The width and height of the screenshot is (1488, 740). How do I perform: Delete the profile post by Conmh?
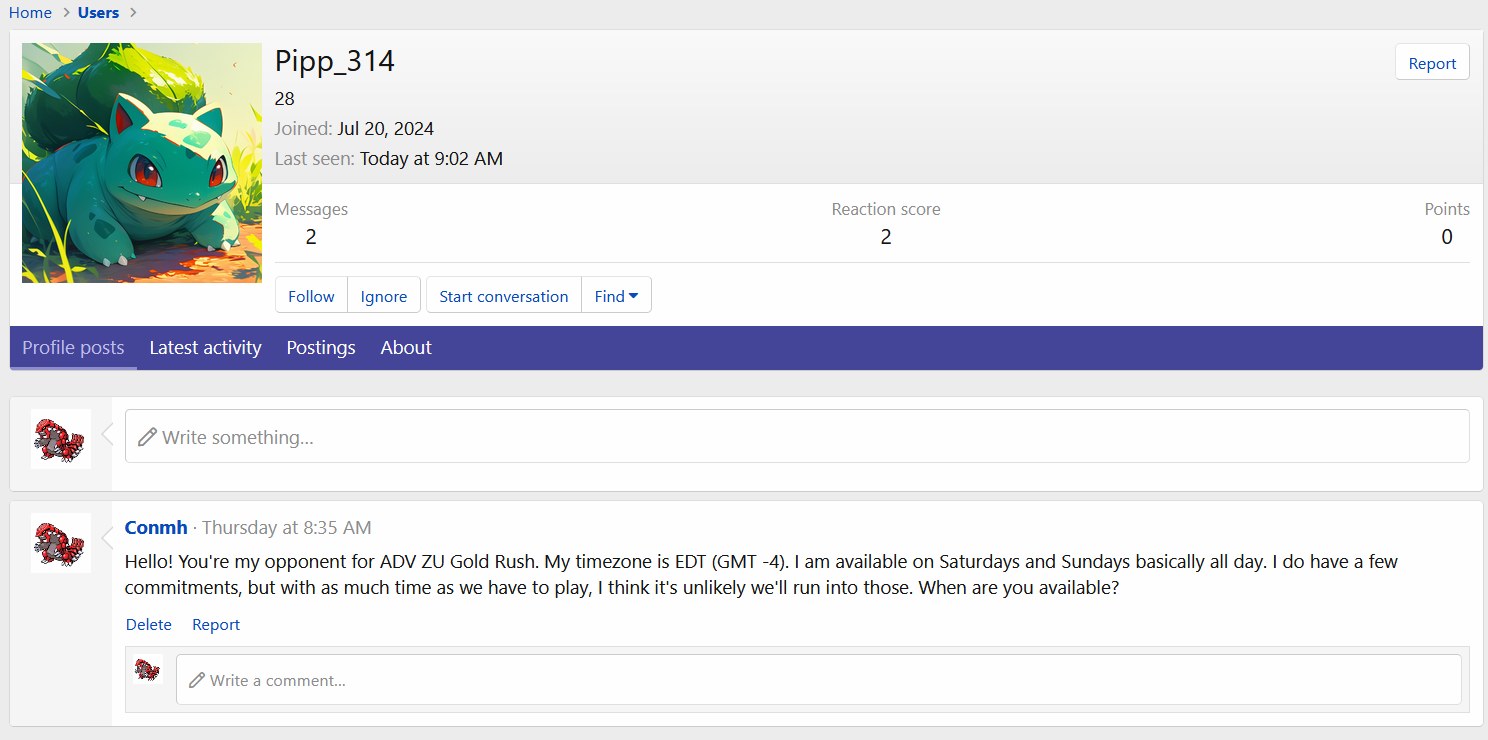[x=148, y=624]
